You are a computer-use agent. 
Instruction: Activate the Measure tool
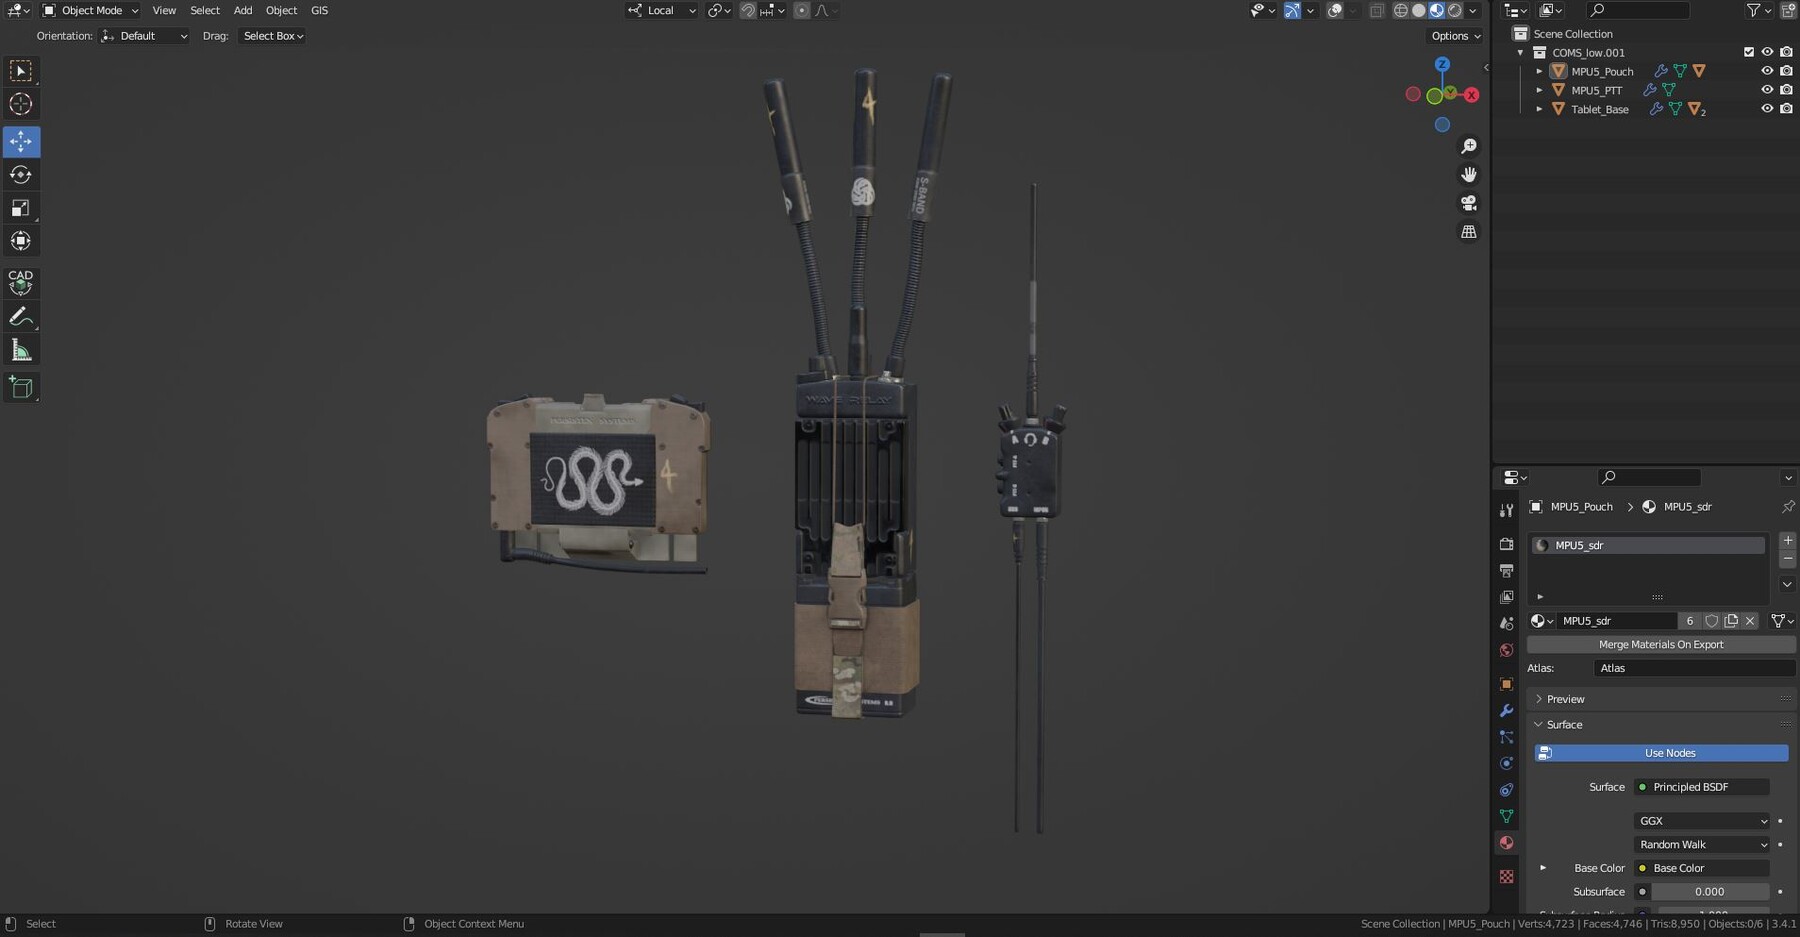point(20,349)
